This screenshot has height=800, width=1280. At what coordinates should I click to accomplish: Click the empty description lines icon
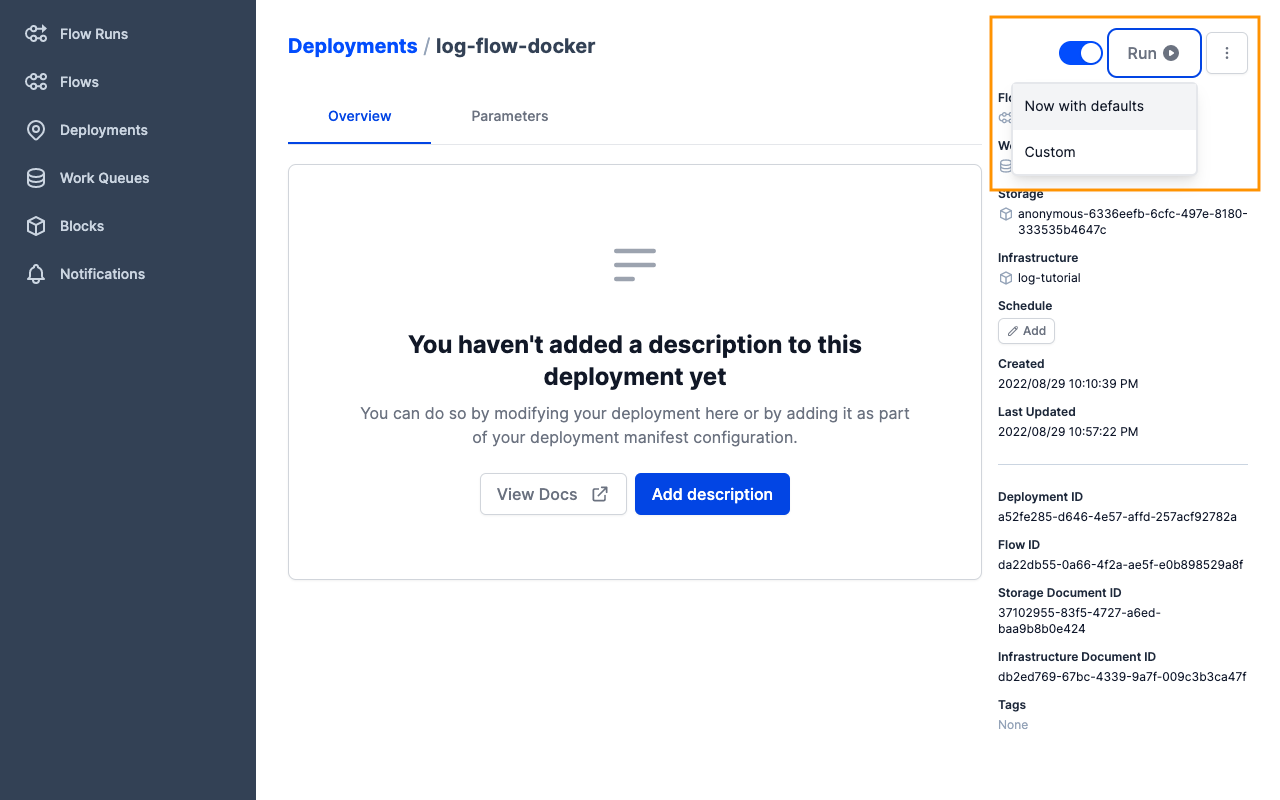click(635, 265)
